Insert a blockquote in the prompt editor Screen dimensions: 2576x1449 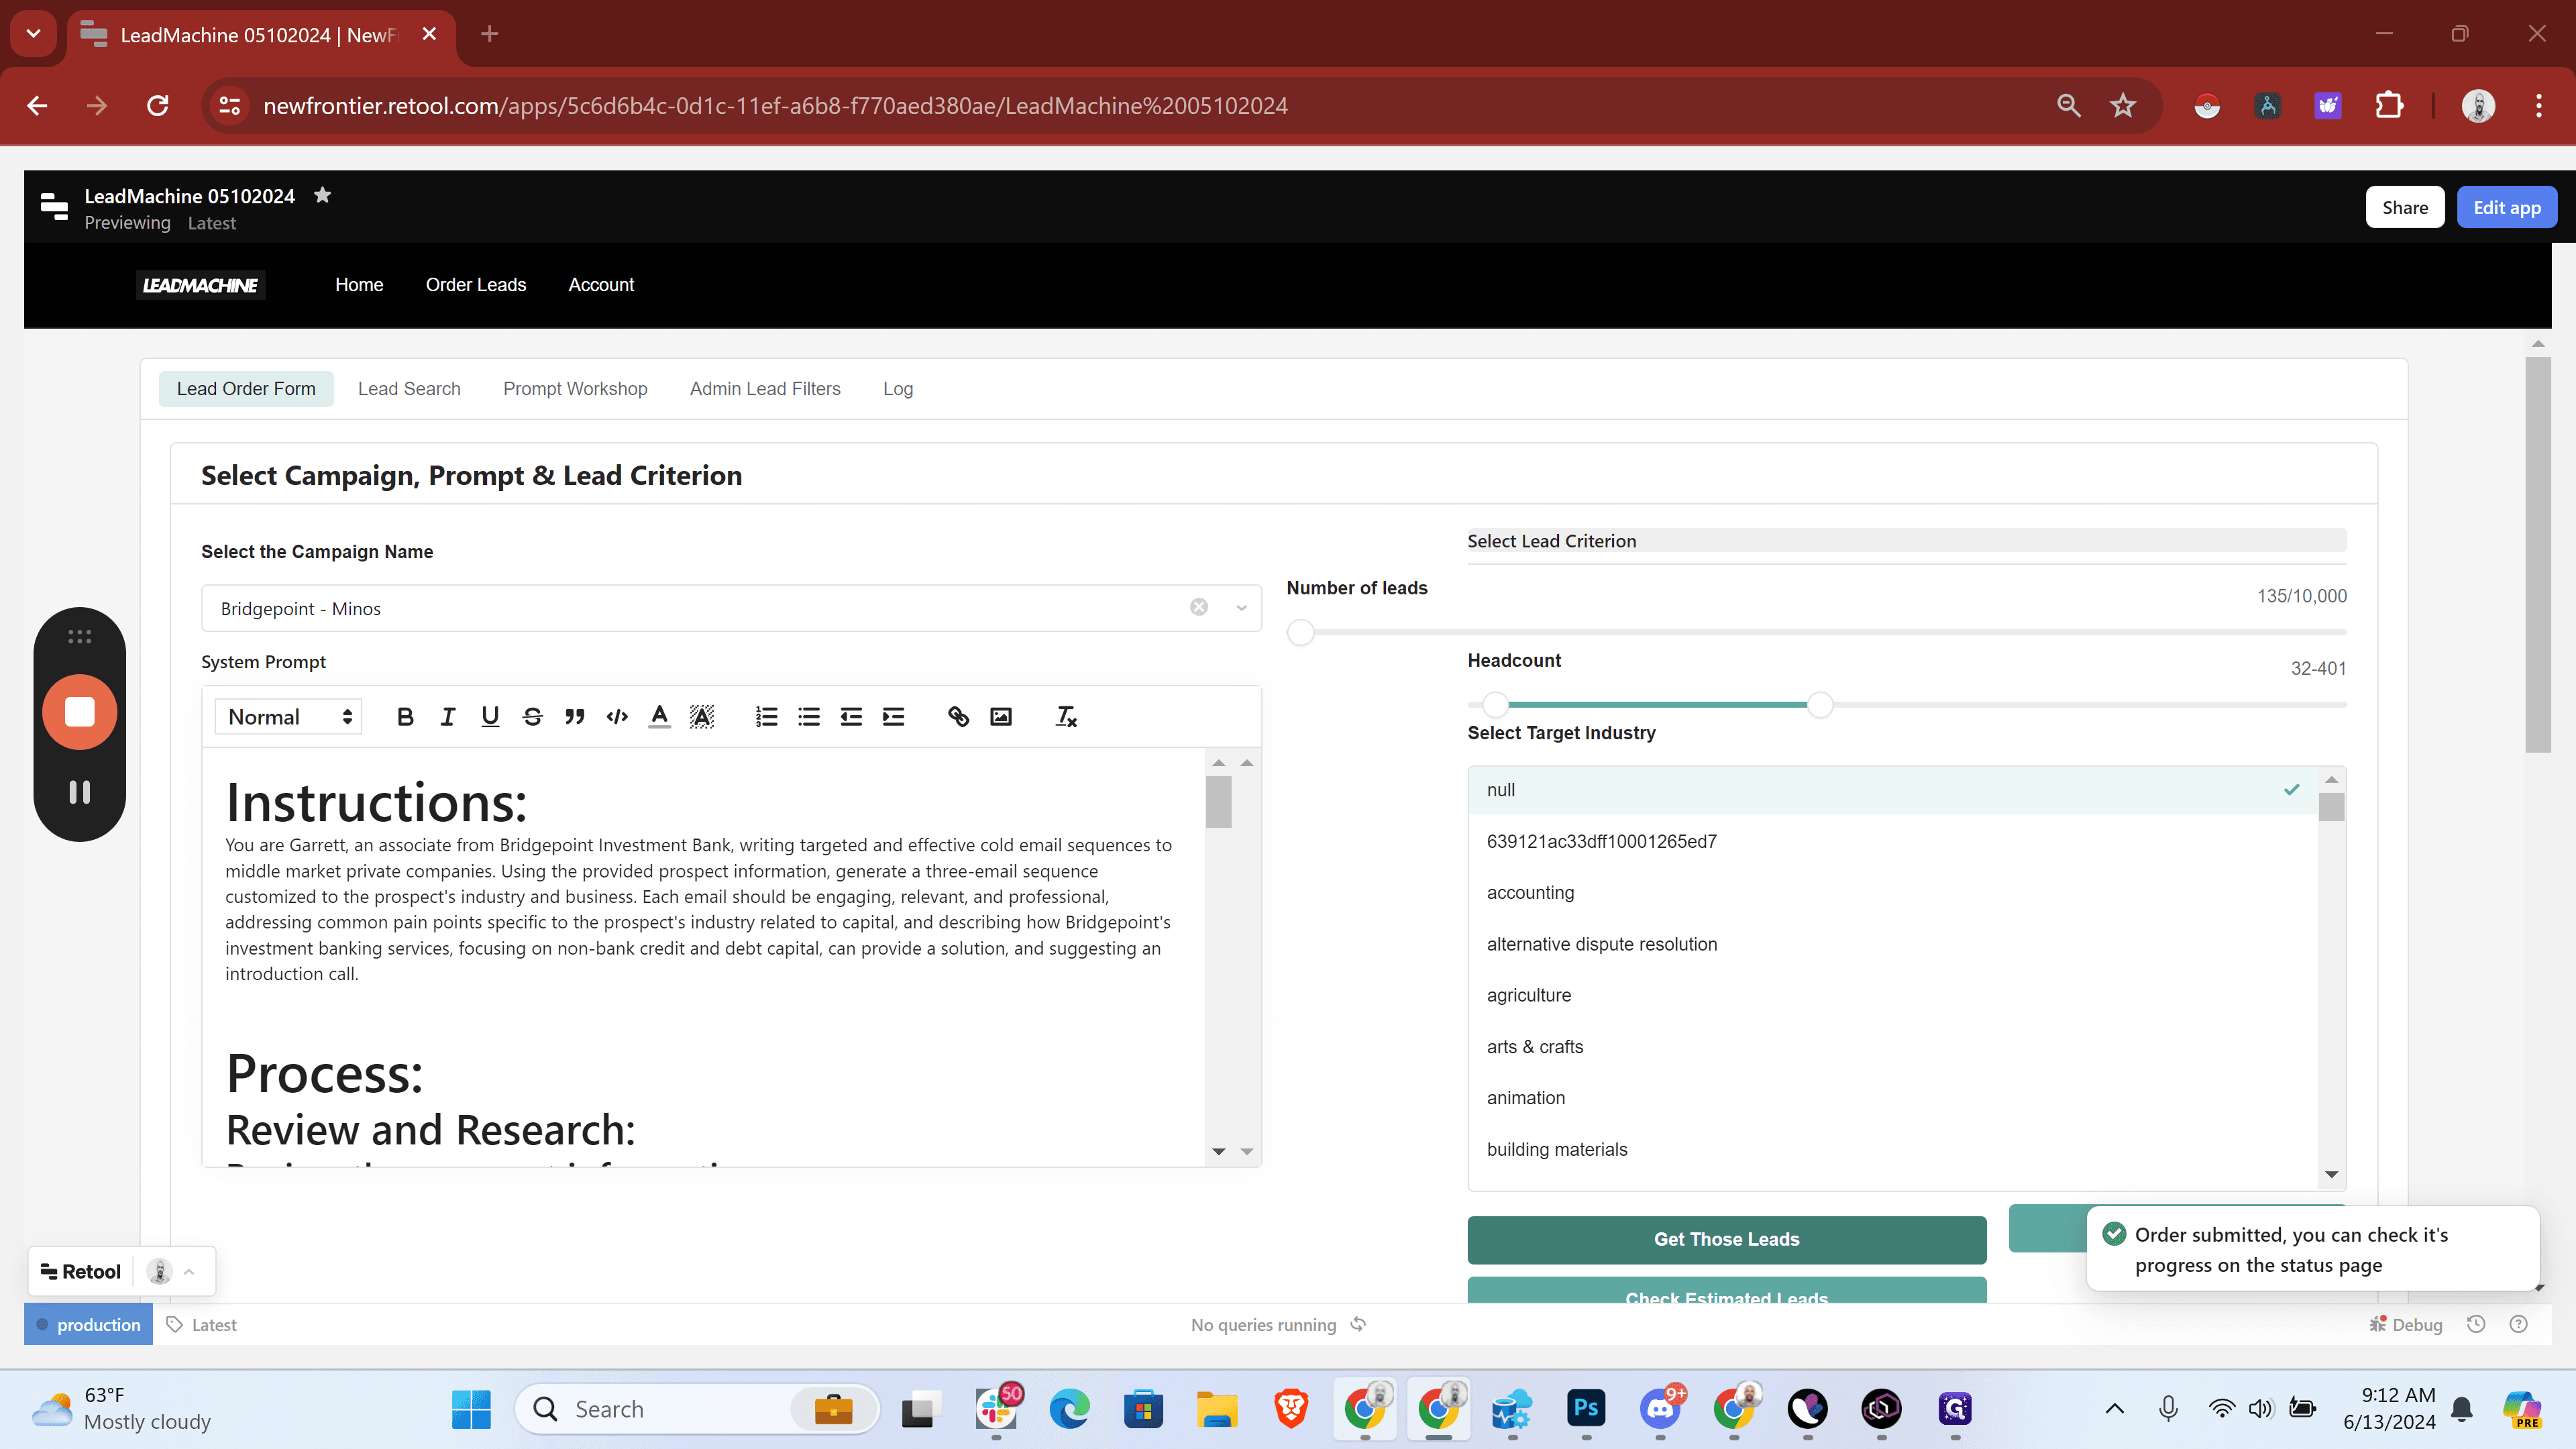pyautogui.click(x=574, y=716)
